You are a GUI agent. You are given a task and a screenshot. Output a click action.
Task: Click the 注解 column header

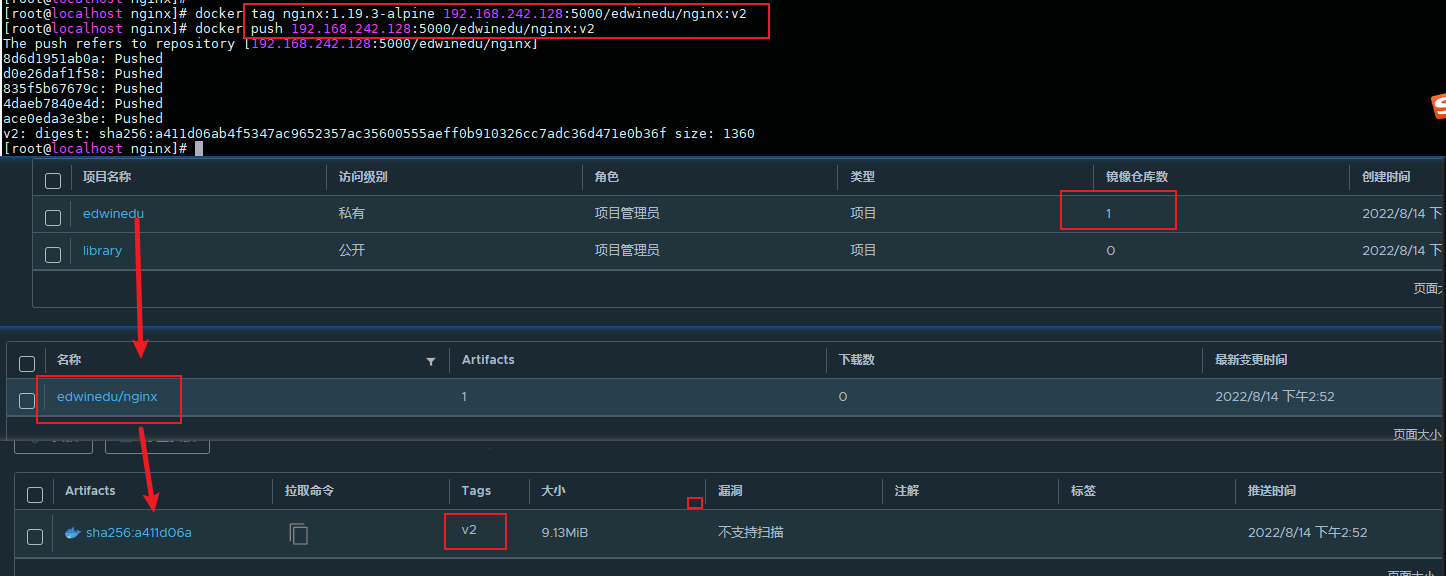click(907, 491)
